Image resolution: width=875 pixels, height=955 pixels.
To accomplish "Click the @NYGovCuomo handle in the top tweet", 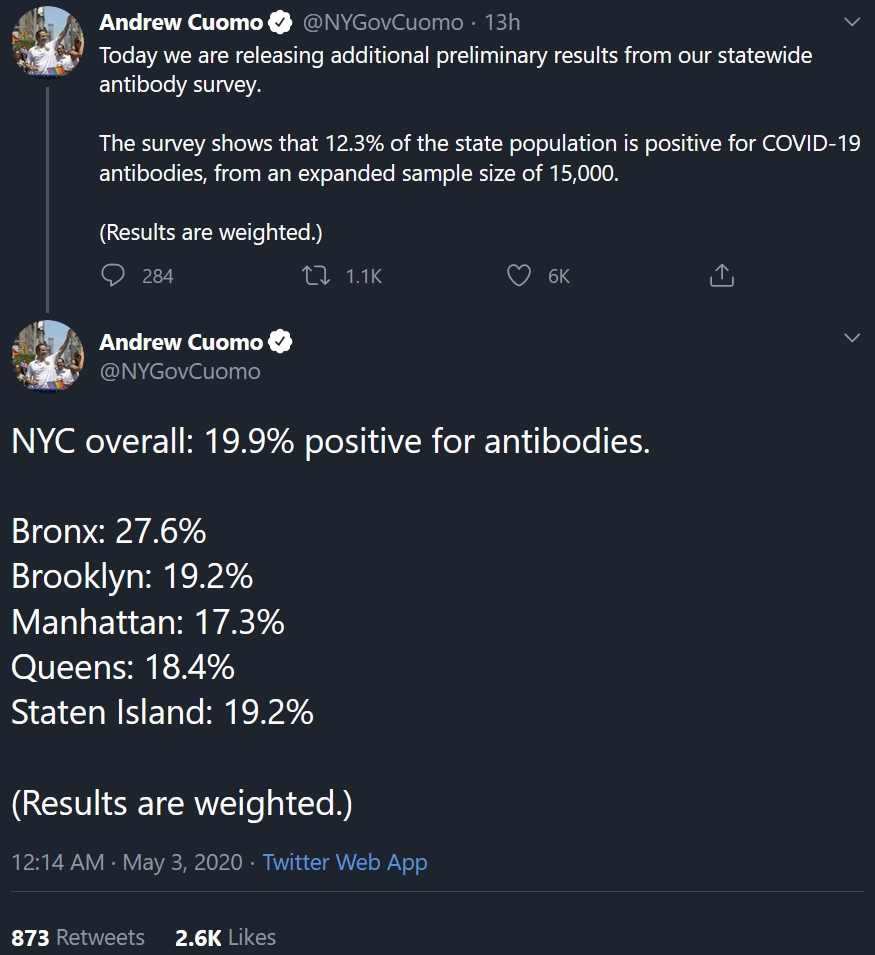I will [x=383, y=22].
